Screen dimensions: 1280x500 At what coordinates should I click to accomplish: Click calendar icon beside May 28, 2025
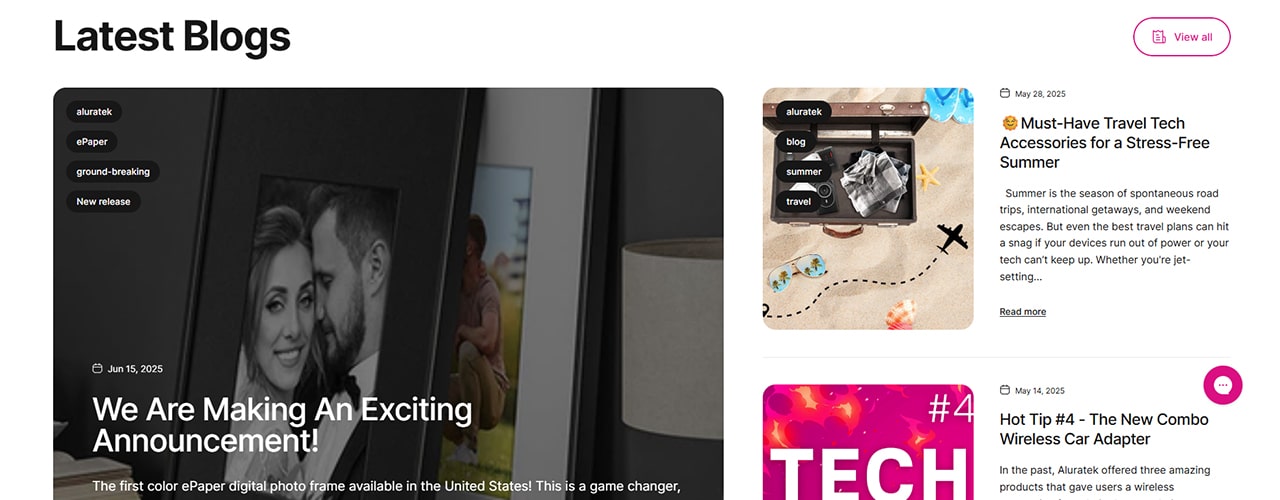(x=1005, y=93)
